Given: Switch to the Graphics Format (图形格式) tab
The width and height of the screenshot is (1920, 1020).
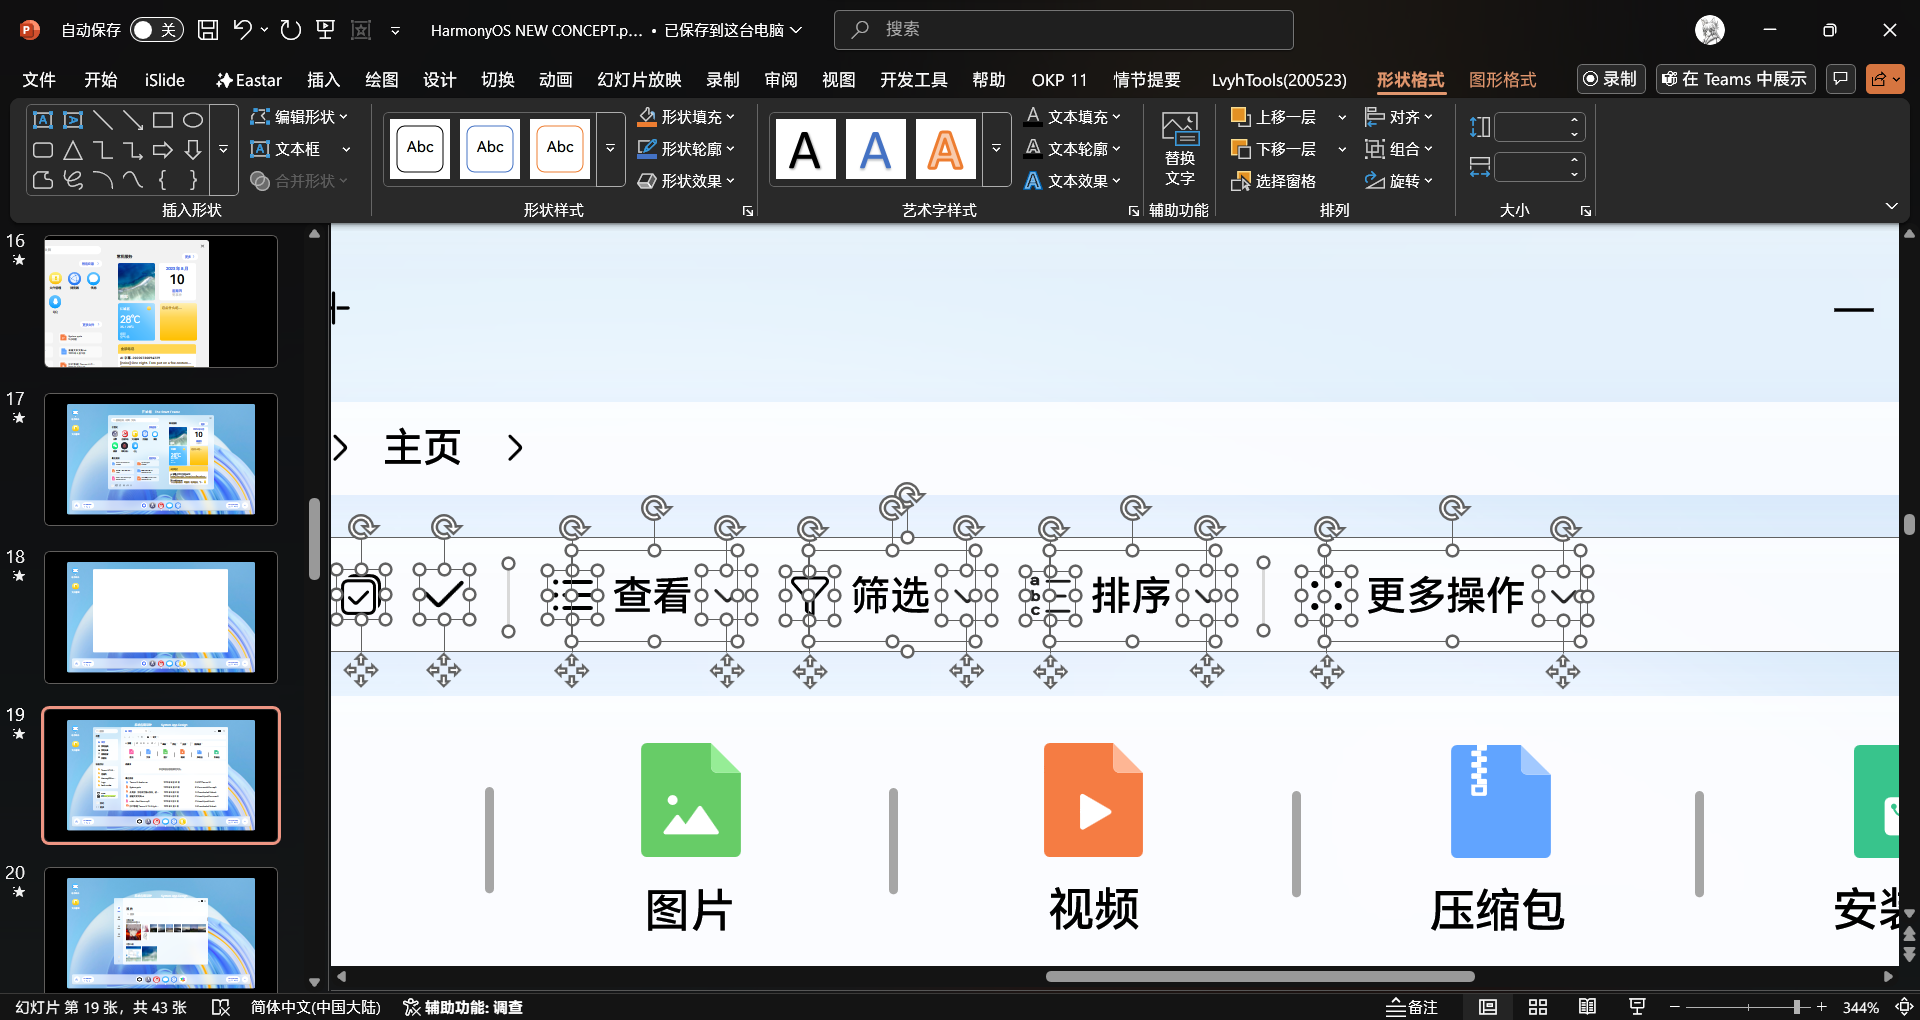Looking at the screenshot, I should [x=1502, y=80].
